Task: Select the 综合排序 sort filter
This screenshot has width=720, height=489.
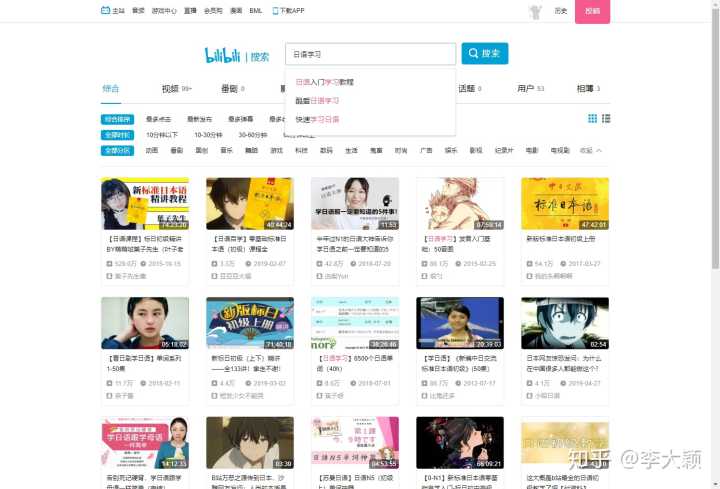Action: pyautogui.click(x=118, y=118)
